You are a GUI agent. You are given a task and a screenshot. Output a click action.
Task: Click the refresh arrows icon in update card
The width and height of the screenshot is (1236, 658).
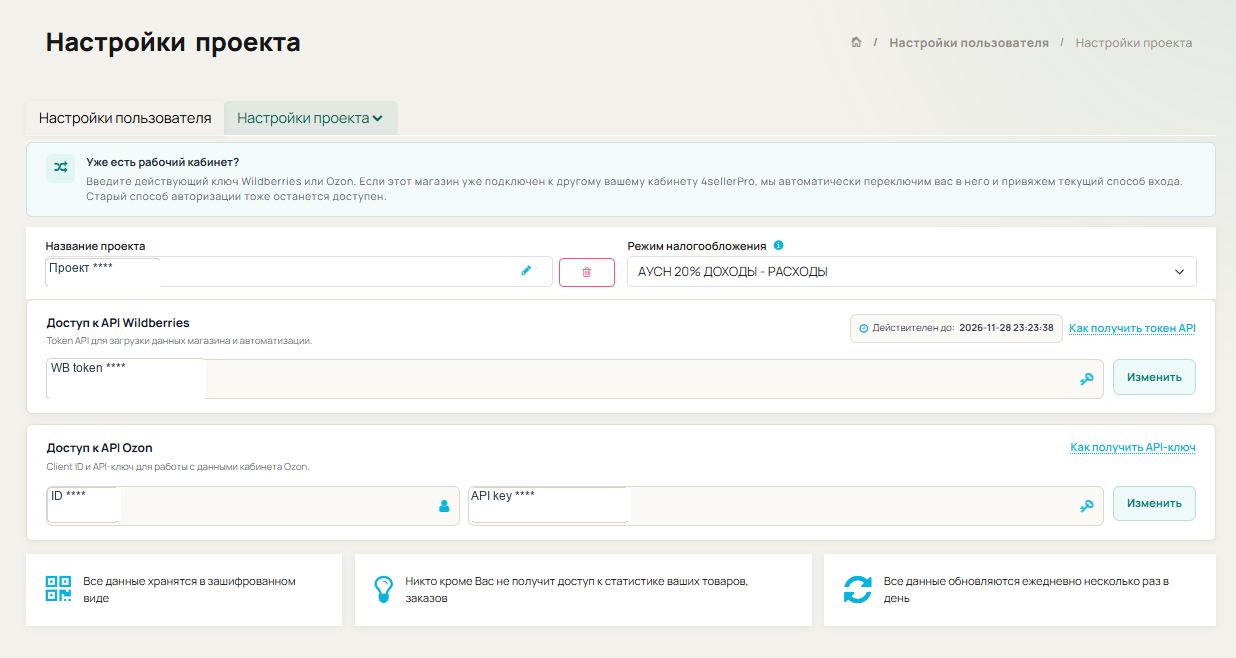[x=858, y=589]
